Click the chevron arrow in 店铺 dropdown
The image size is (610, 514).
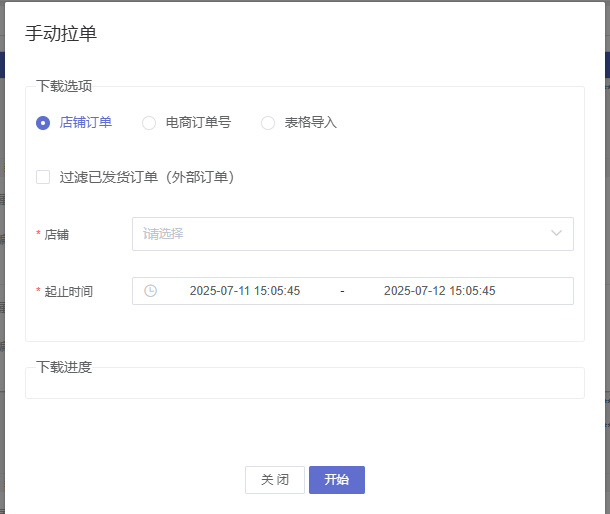(556, 234)
